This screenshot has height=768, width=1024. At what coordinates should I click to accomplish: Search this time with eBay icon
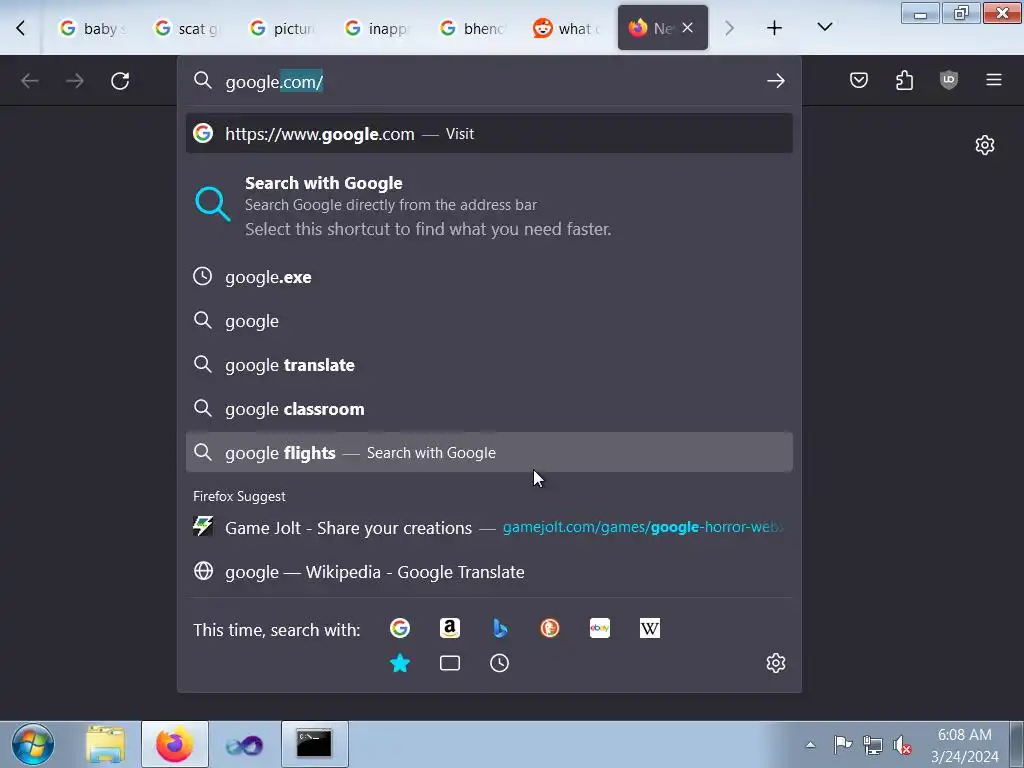tap(600, 628)
